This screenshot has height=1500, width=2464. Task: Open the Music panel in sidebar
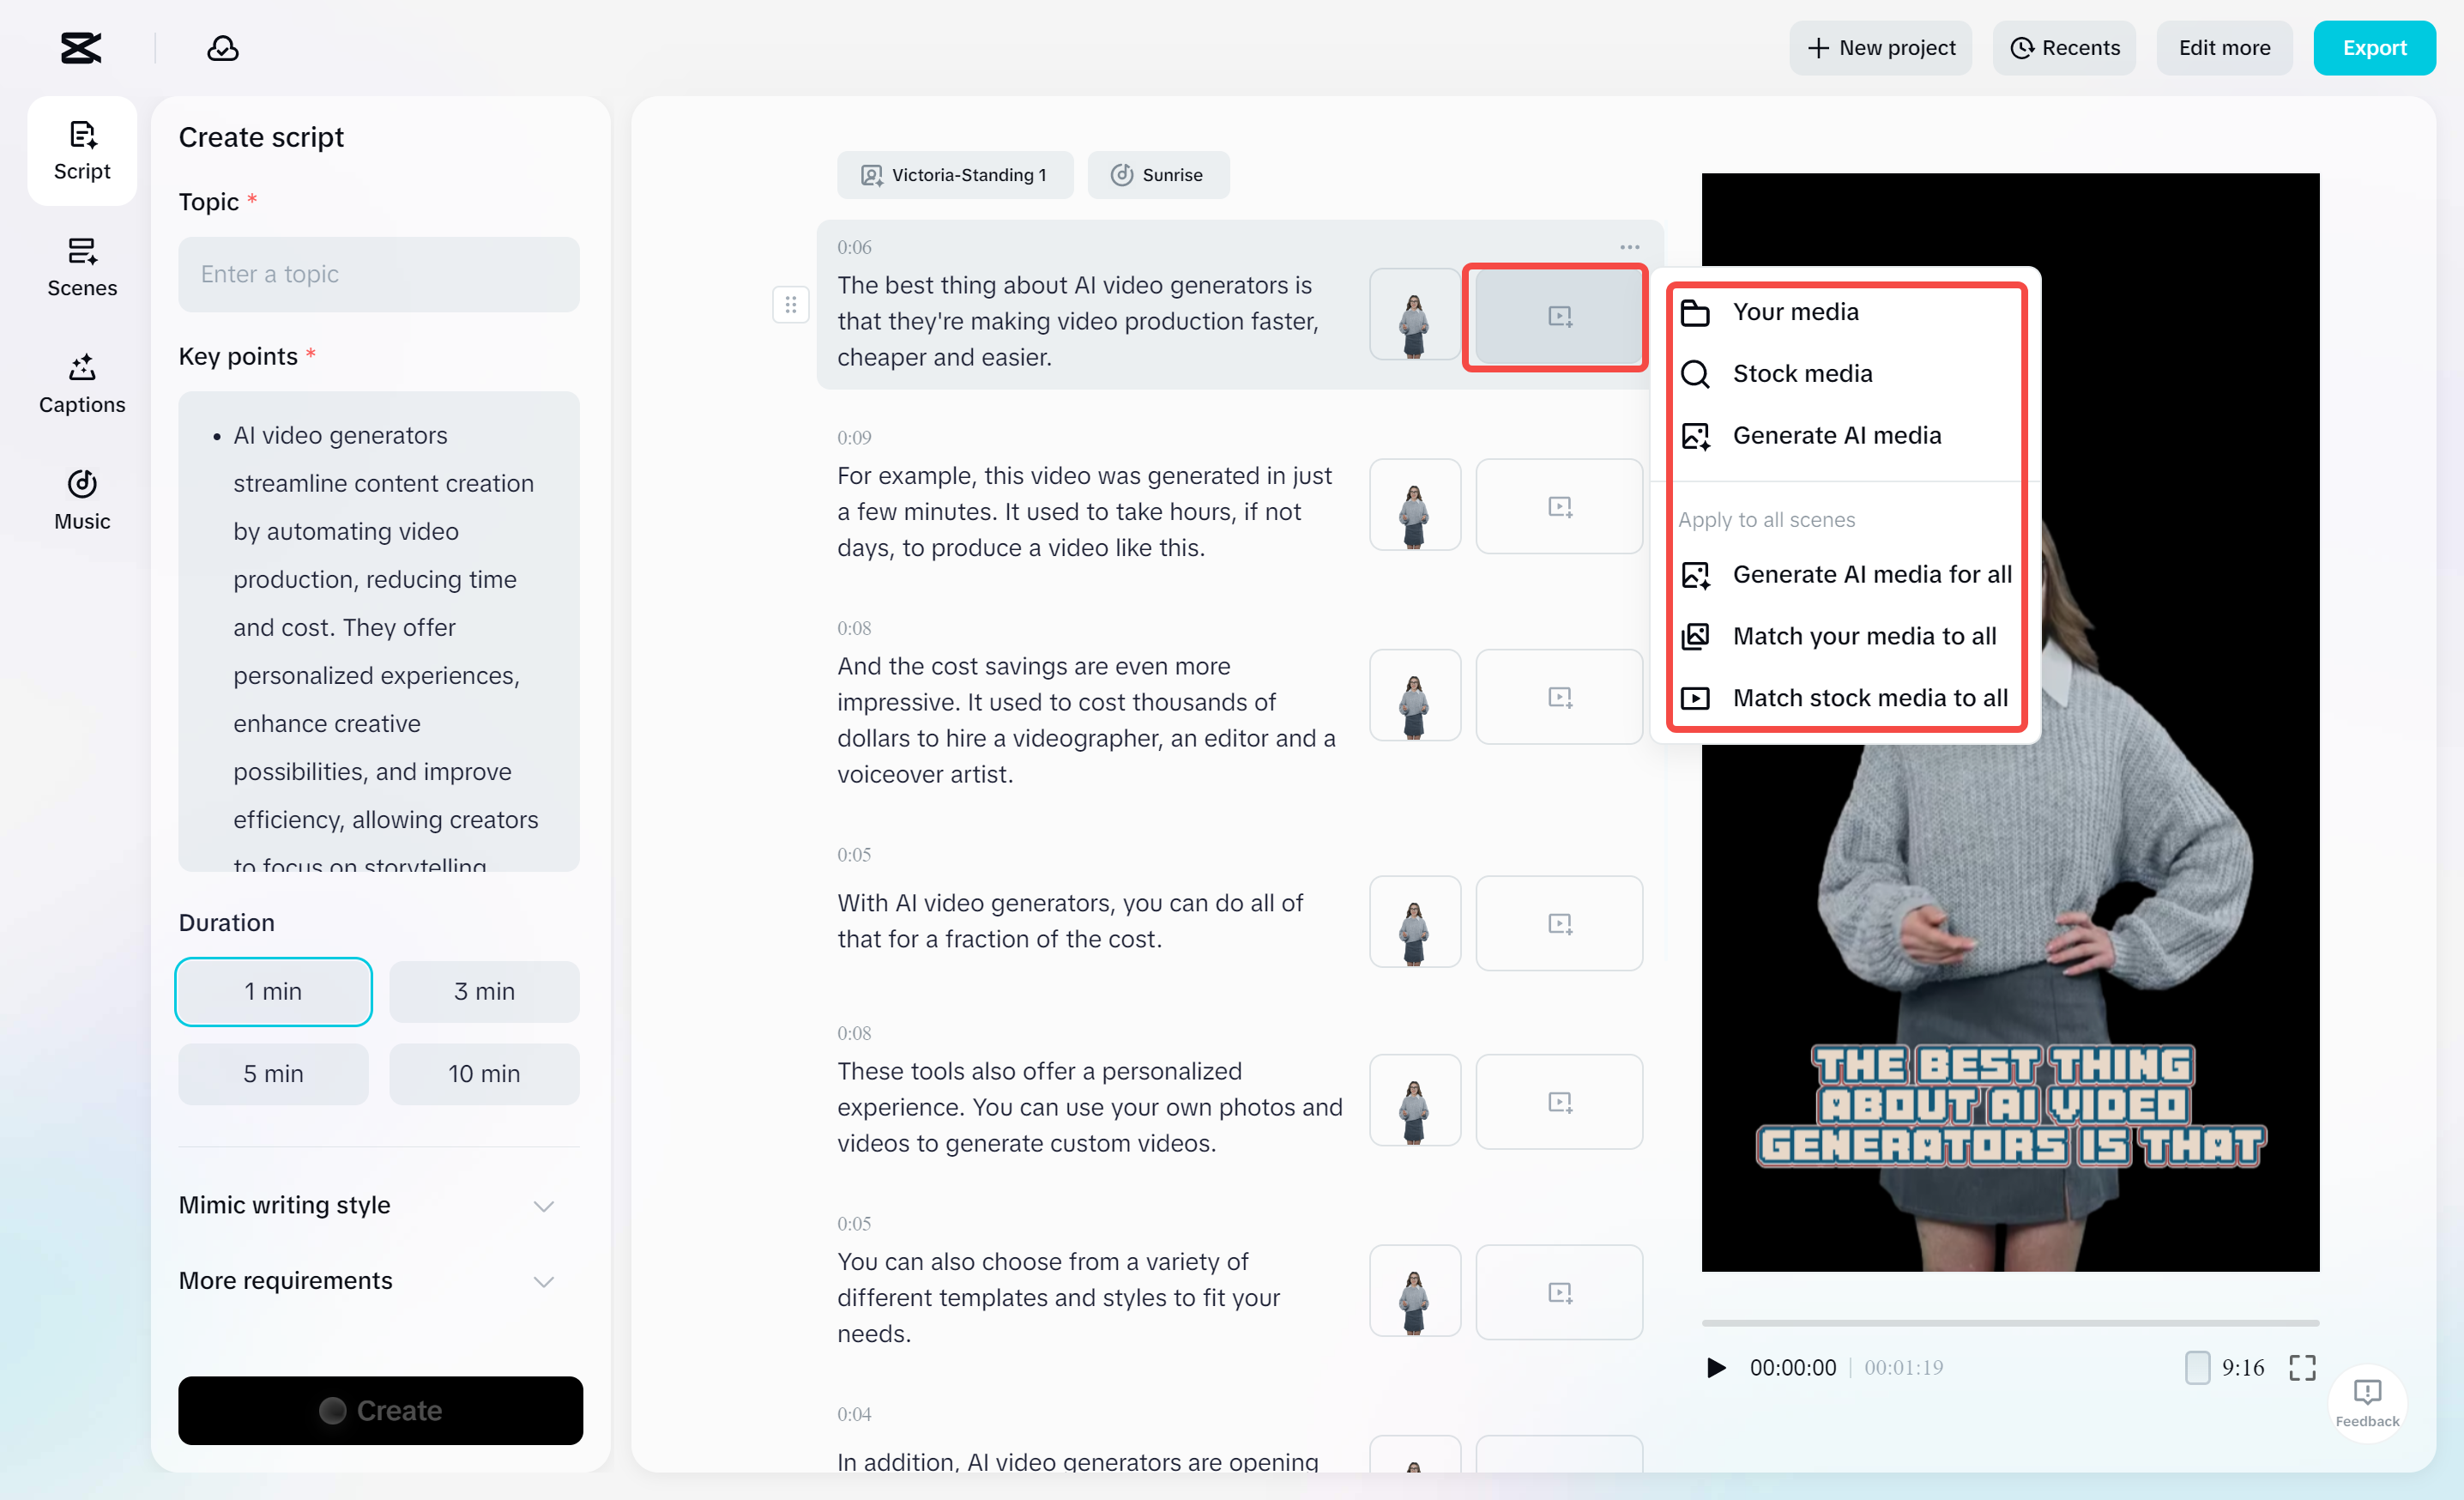coord(82,500)
